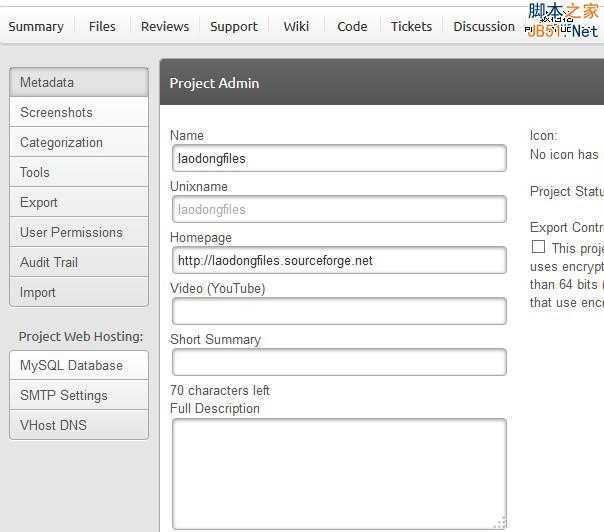Click the Project Admin header title
This screenshot has width=604, height=532.
214,83
